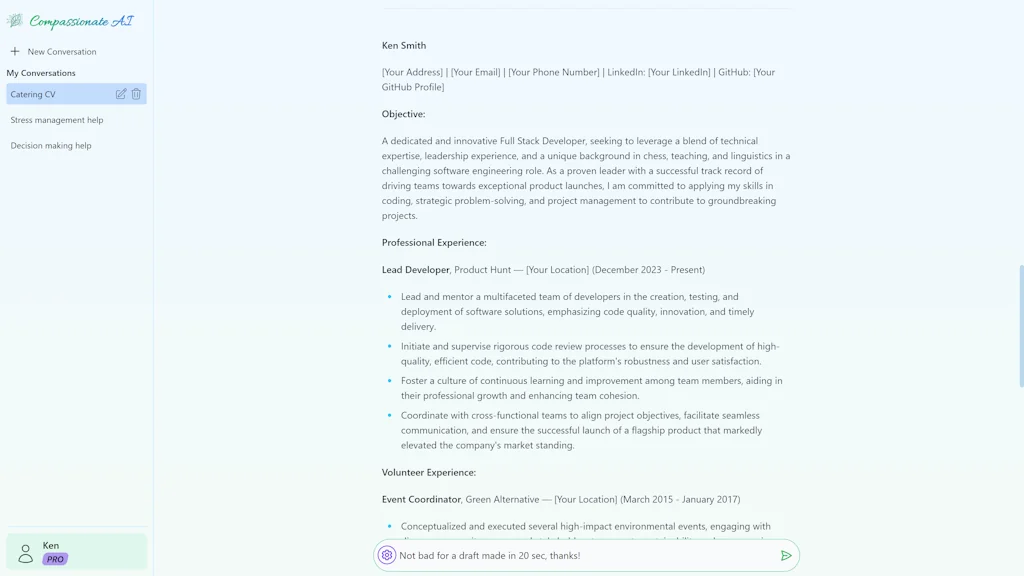Select the highlighted Catering CV conversation
1024x576 pixels.
(x=60, y=93)
